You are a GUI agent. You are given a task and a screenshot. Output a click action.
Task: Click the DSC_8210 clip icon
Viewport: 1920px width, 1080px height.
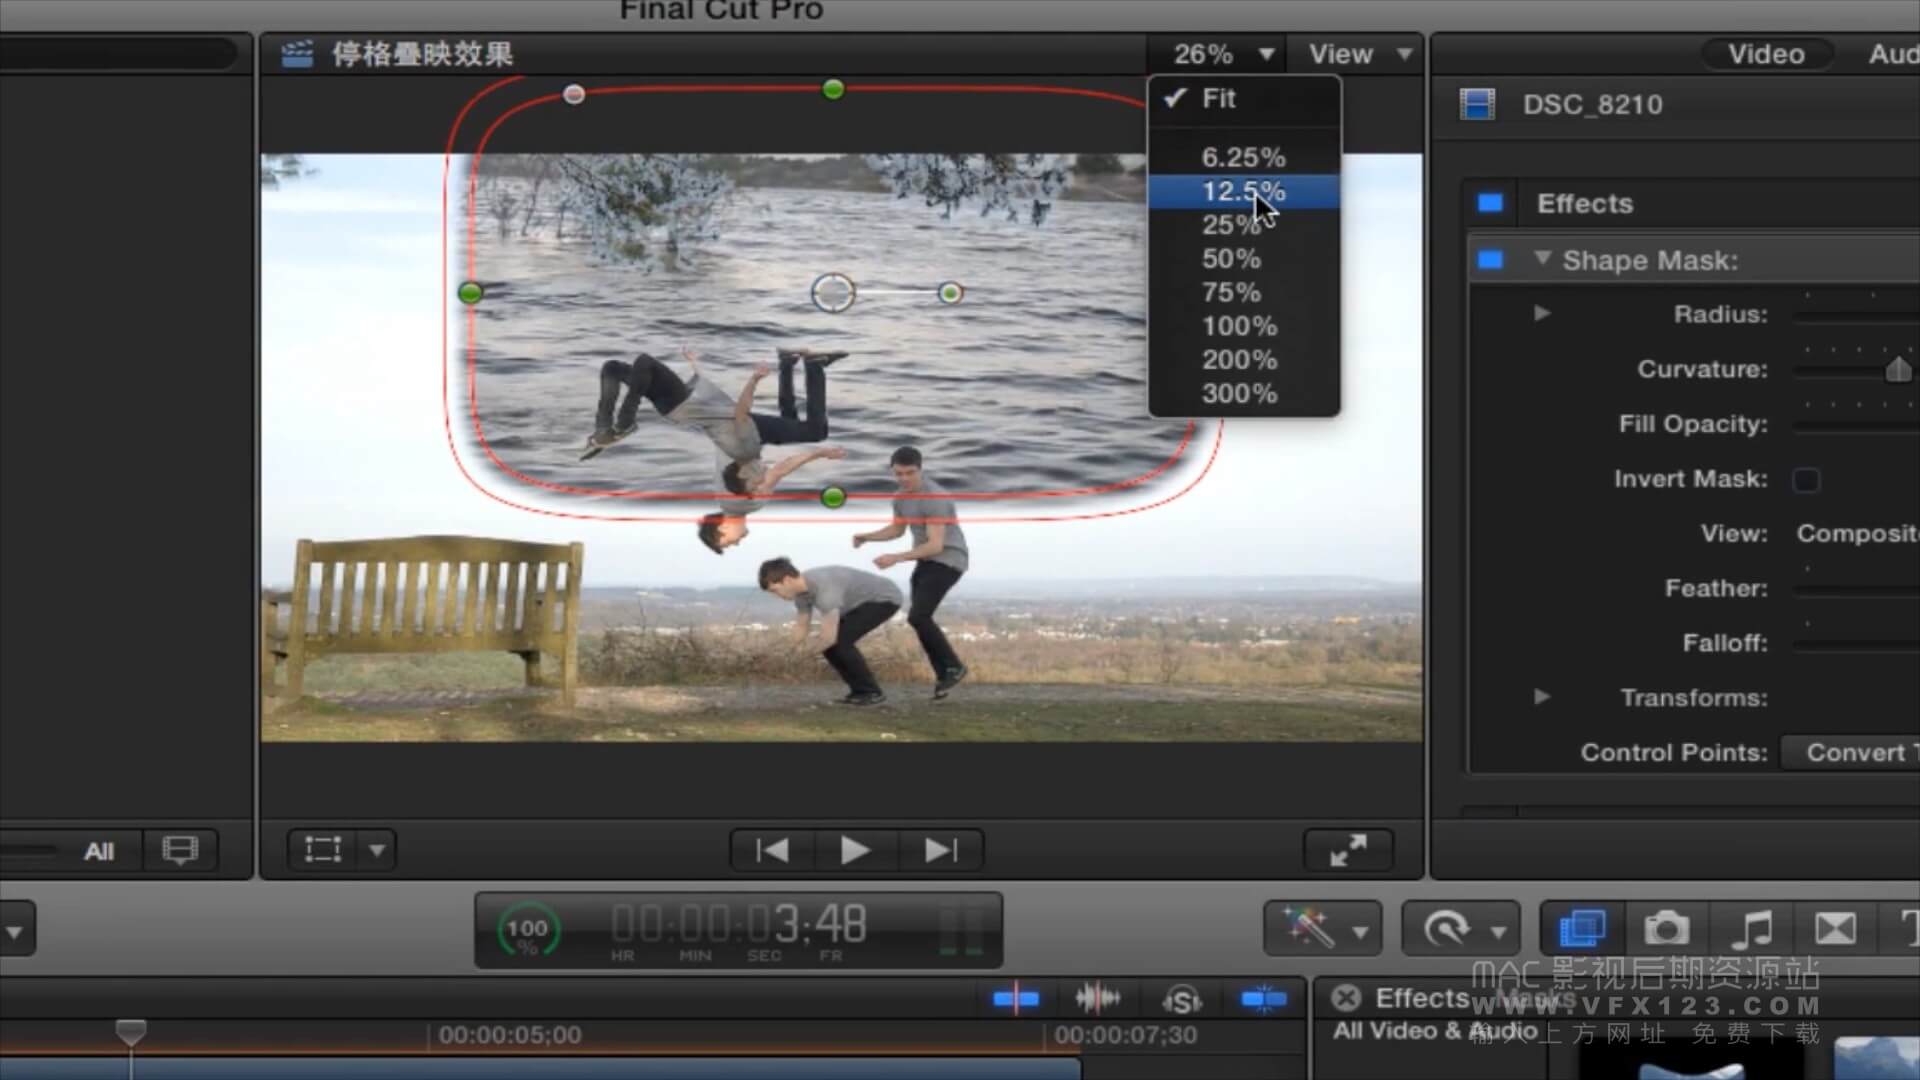tap(1477, 104)
